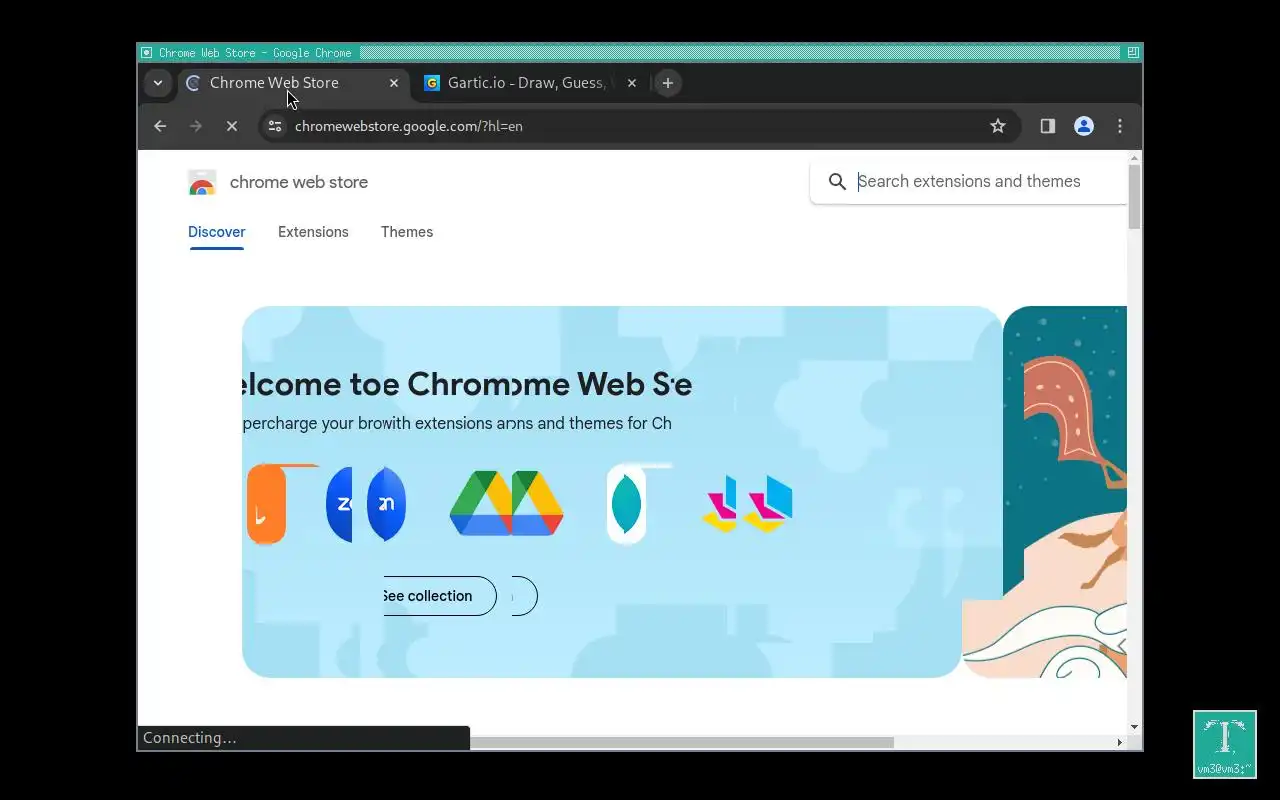This screenshot has height=800, width=1280.
Task: Click the orange app icon in banner
Action: [x=267, y=504]
